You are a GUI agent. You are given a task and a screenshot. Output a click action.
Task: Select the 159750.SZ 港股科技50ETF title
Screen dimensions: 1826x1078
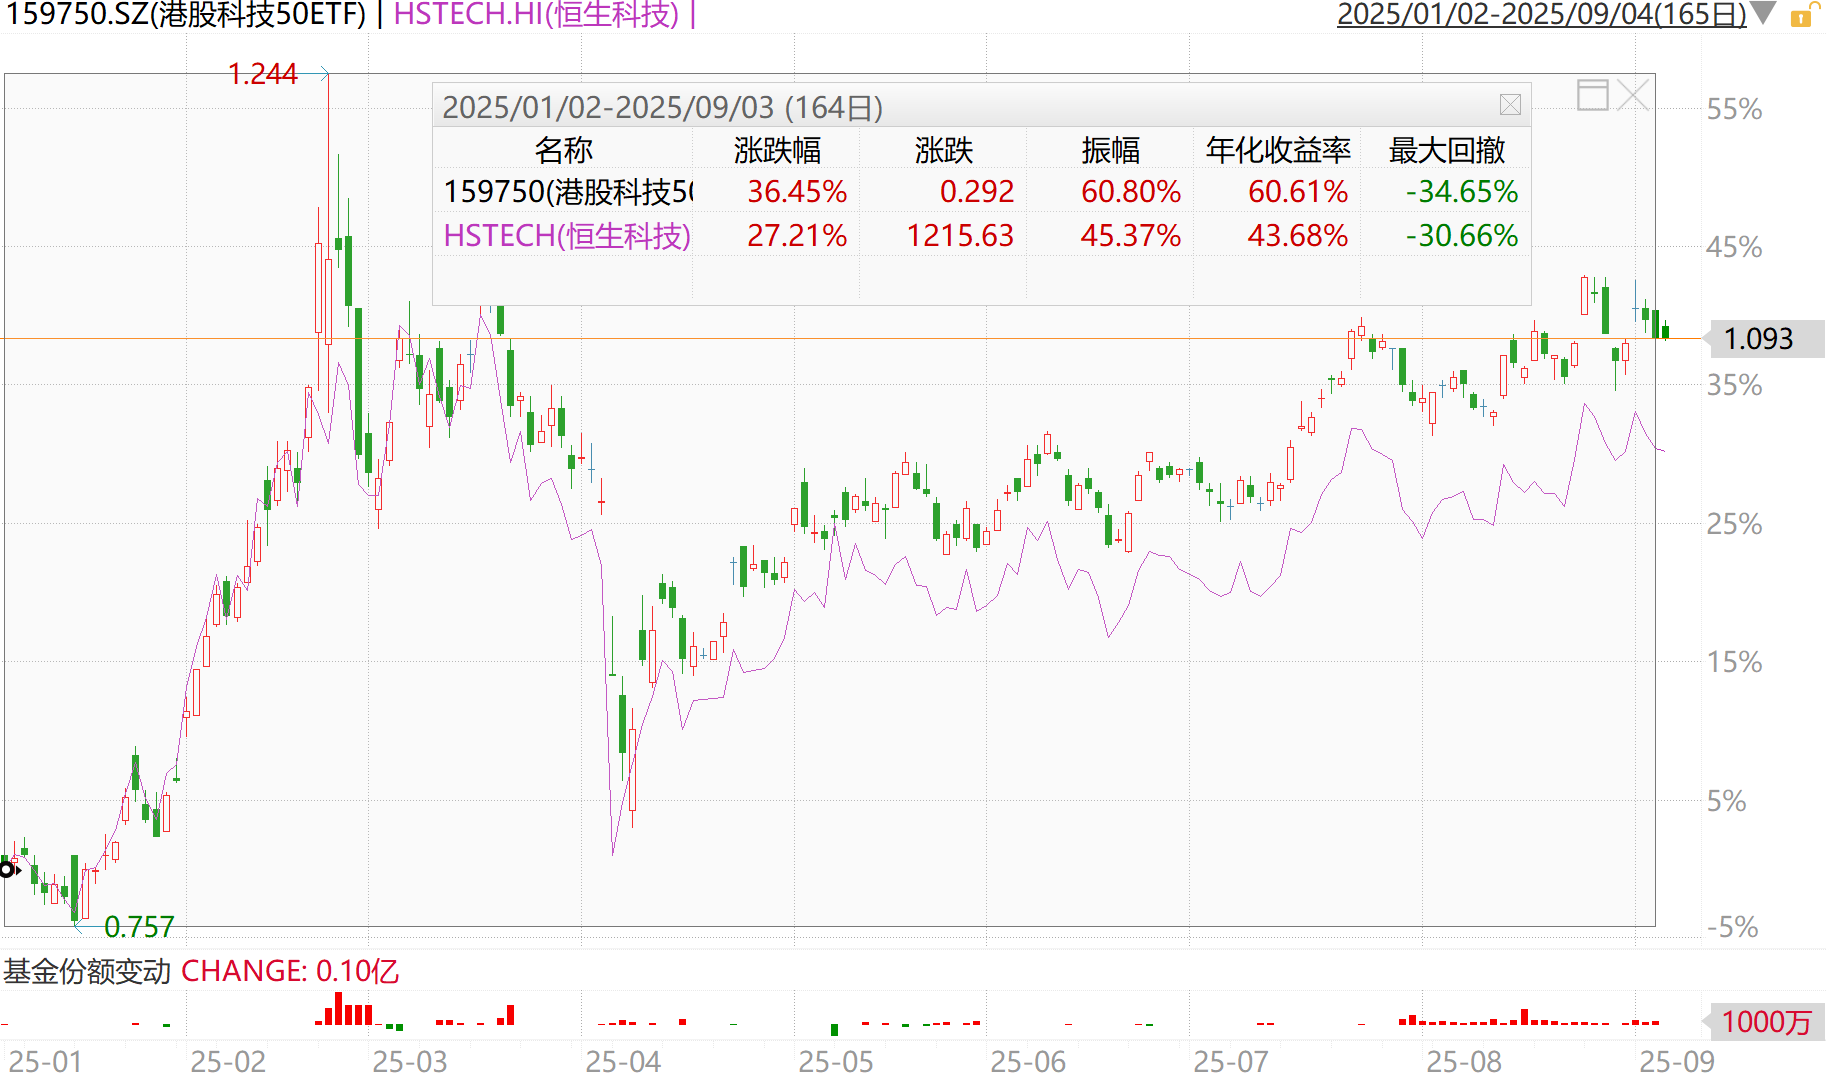coord(186,15)
